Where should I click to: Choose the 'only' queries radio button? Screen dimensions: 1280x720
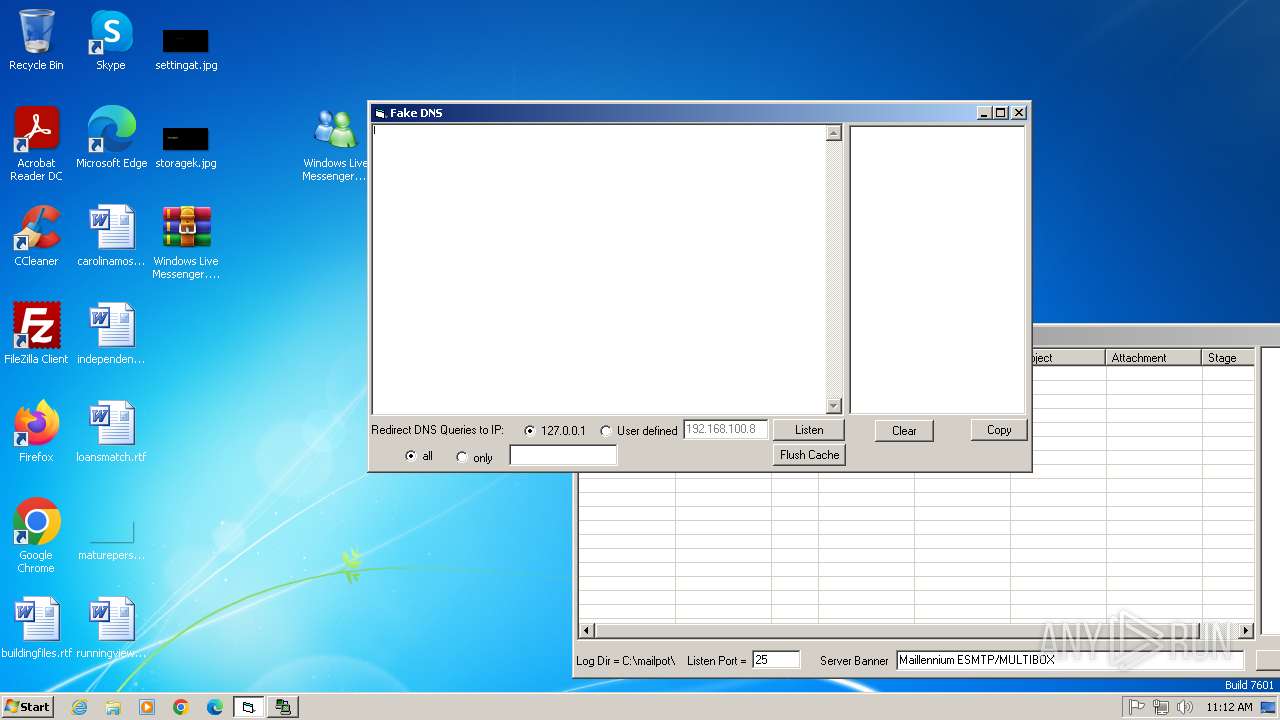[x=462, y=457]
